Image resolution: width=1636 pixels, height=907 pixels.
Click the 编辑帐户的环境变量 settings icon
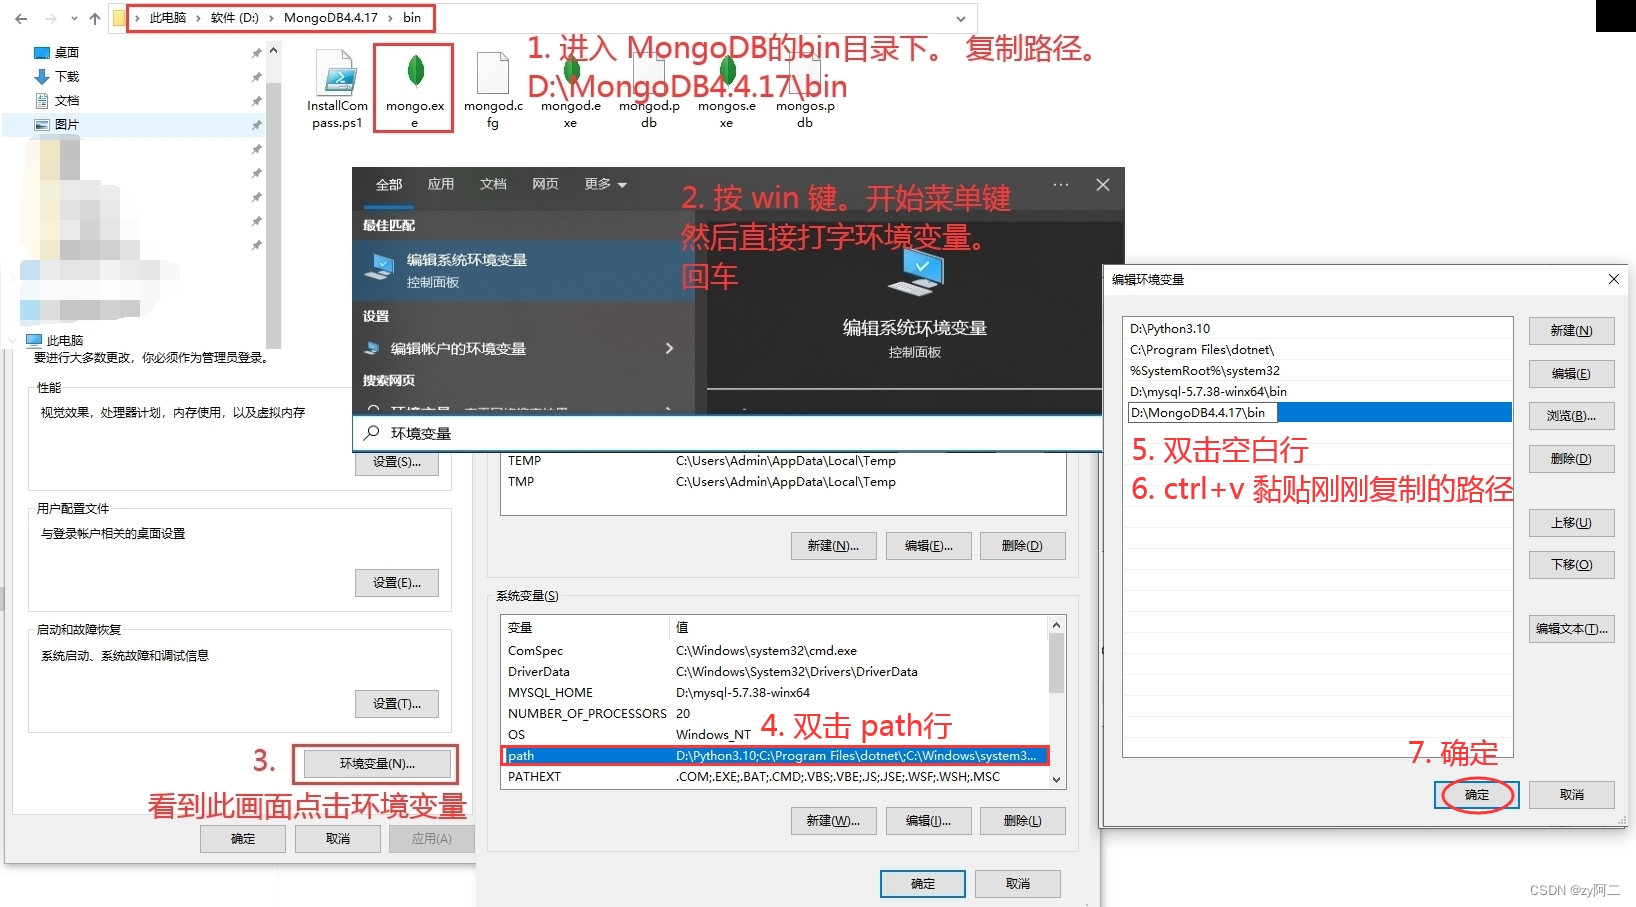click(x=372, y=348)
